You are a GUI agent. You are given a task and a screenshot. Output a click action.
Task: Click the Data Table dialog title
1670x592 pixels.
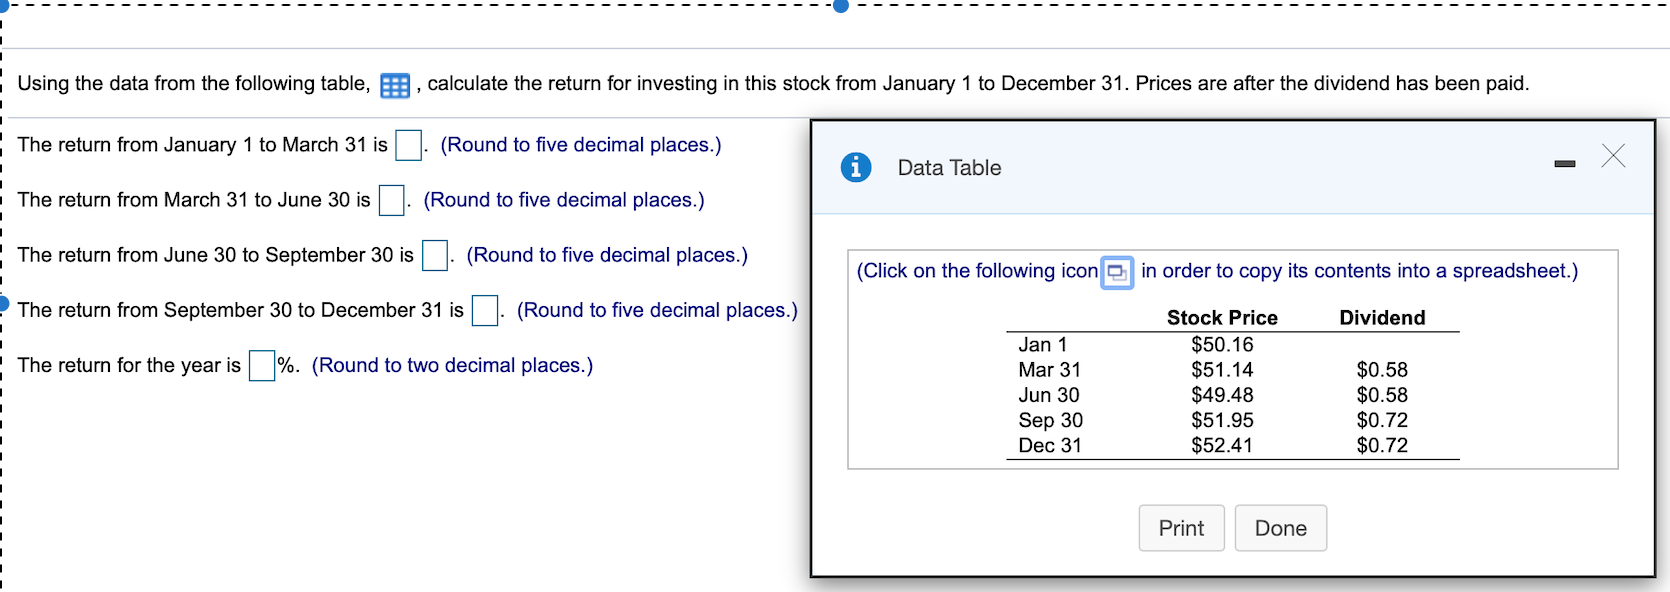(x=949, y=168)
